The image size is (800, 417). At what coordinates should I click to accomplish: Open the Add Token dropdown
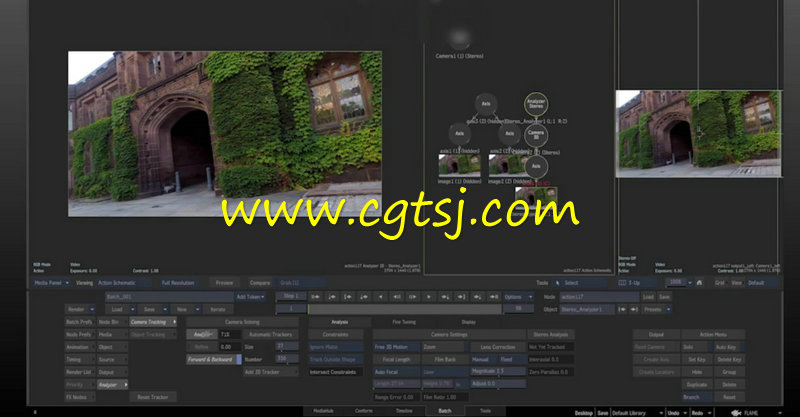click(251, 297)
